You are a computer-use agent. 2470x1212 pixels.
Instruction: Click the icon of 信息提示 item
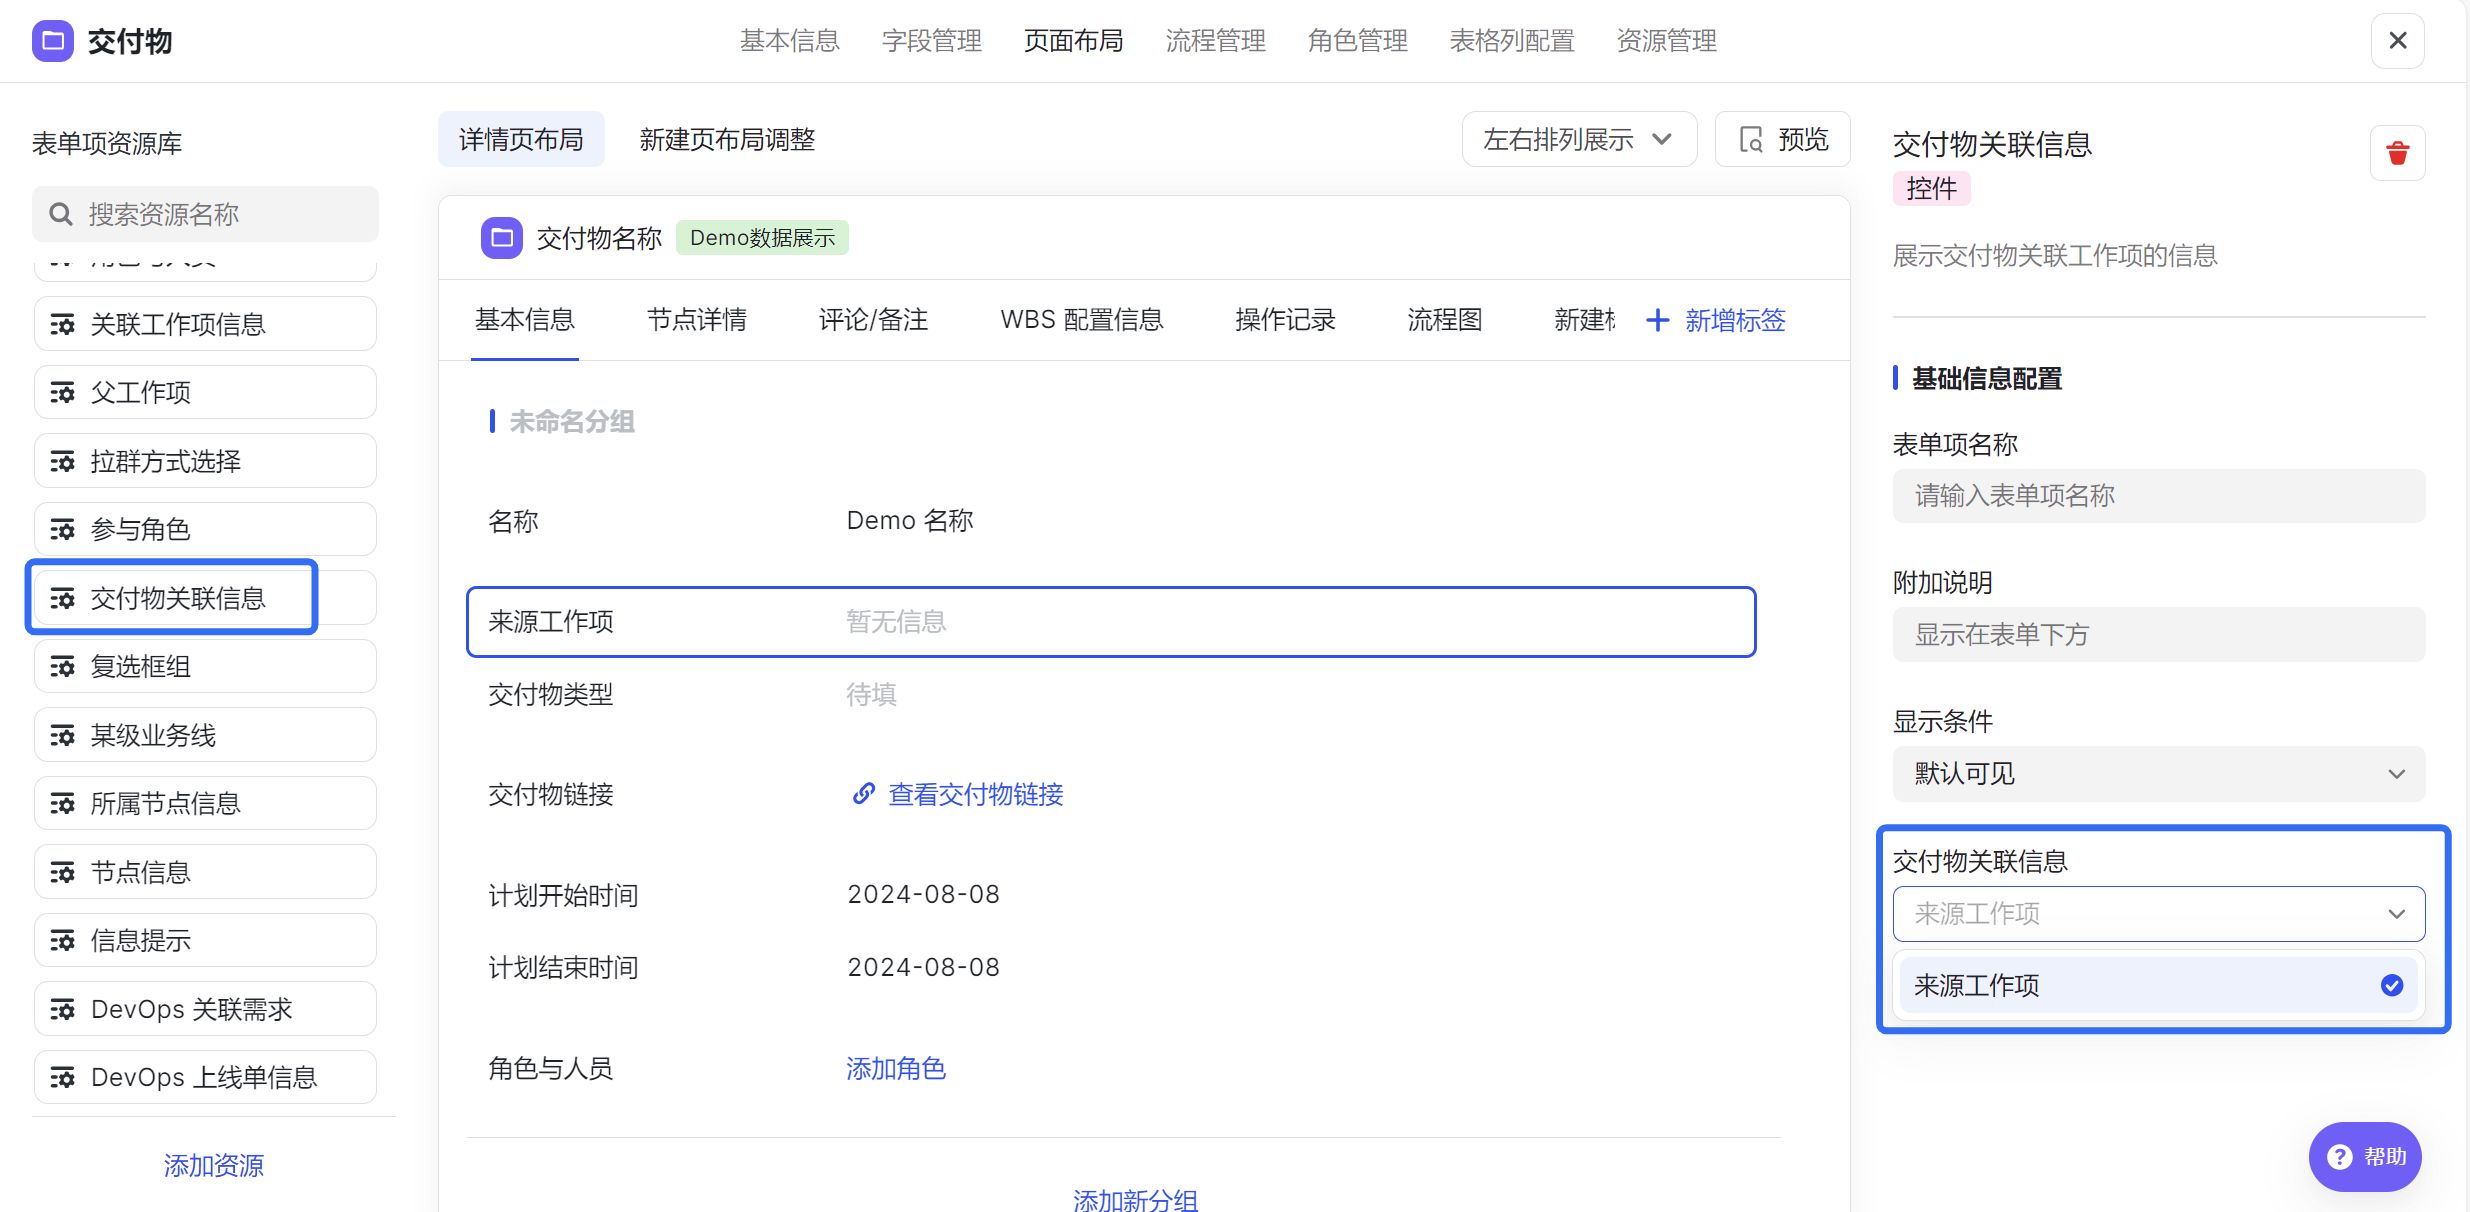(x=63, y=940)
